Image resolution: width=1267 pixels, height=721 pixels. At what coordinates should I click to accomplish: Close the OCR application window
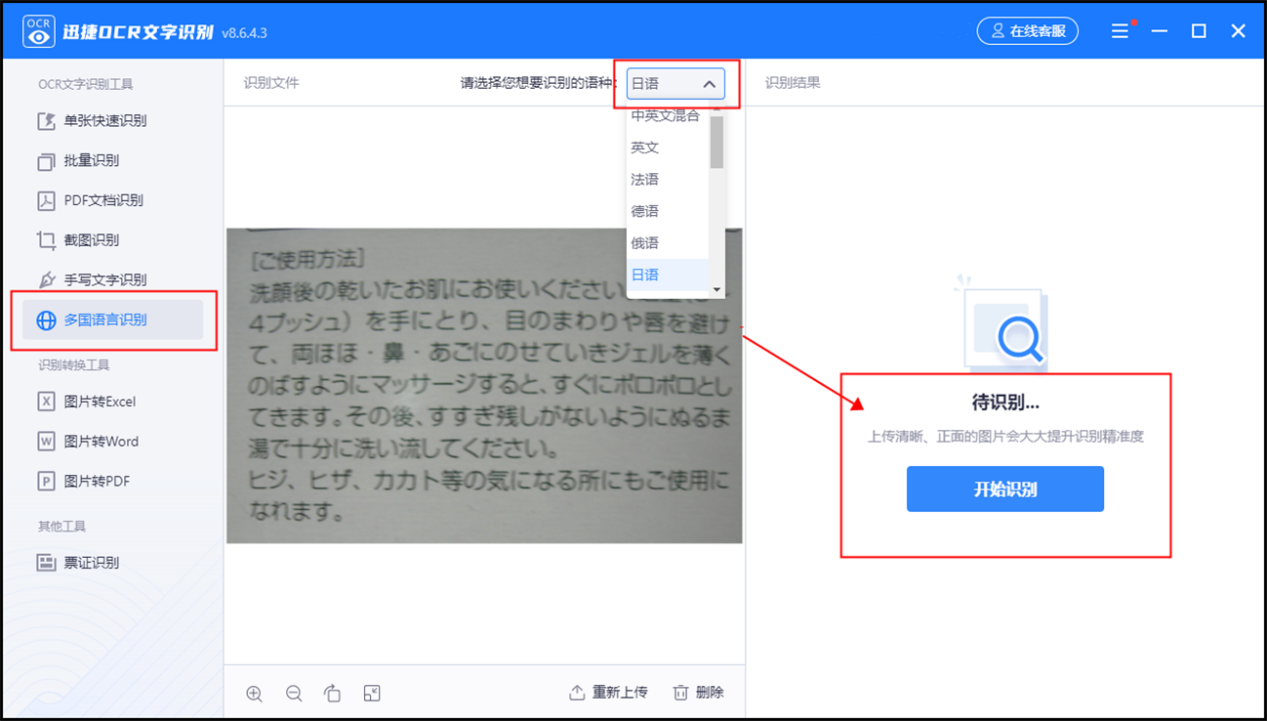[x=1238, y=32]
